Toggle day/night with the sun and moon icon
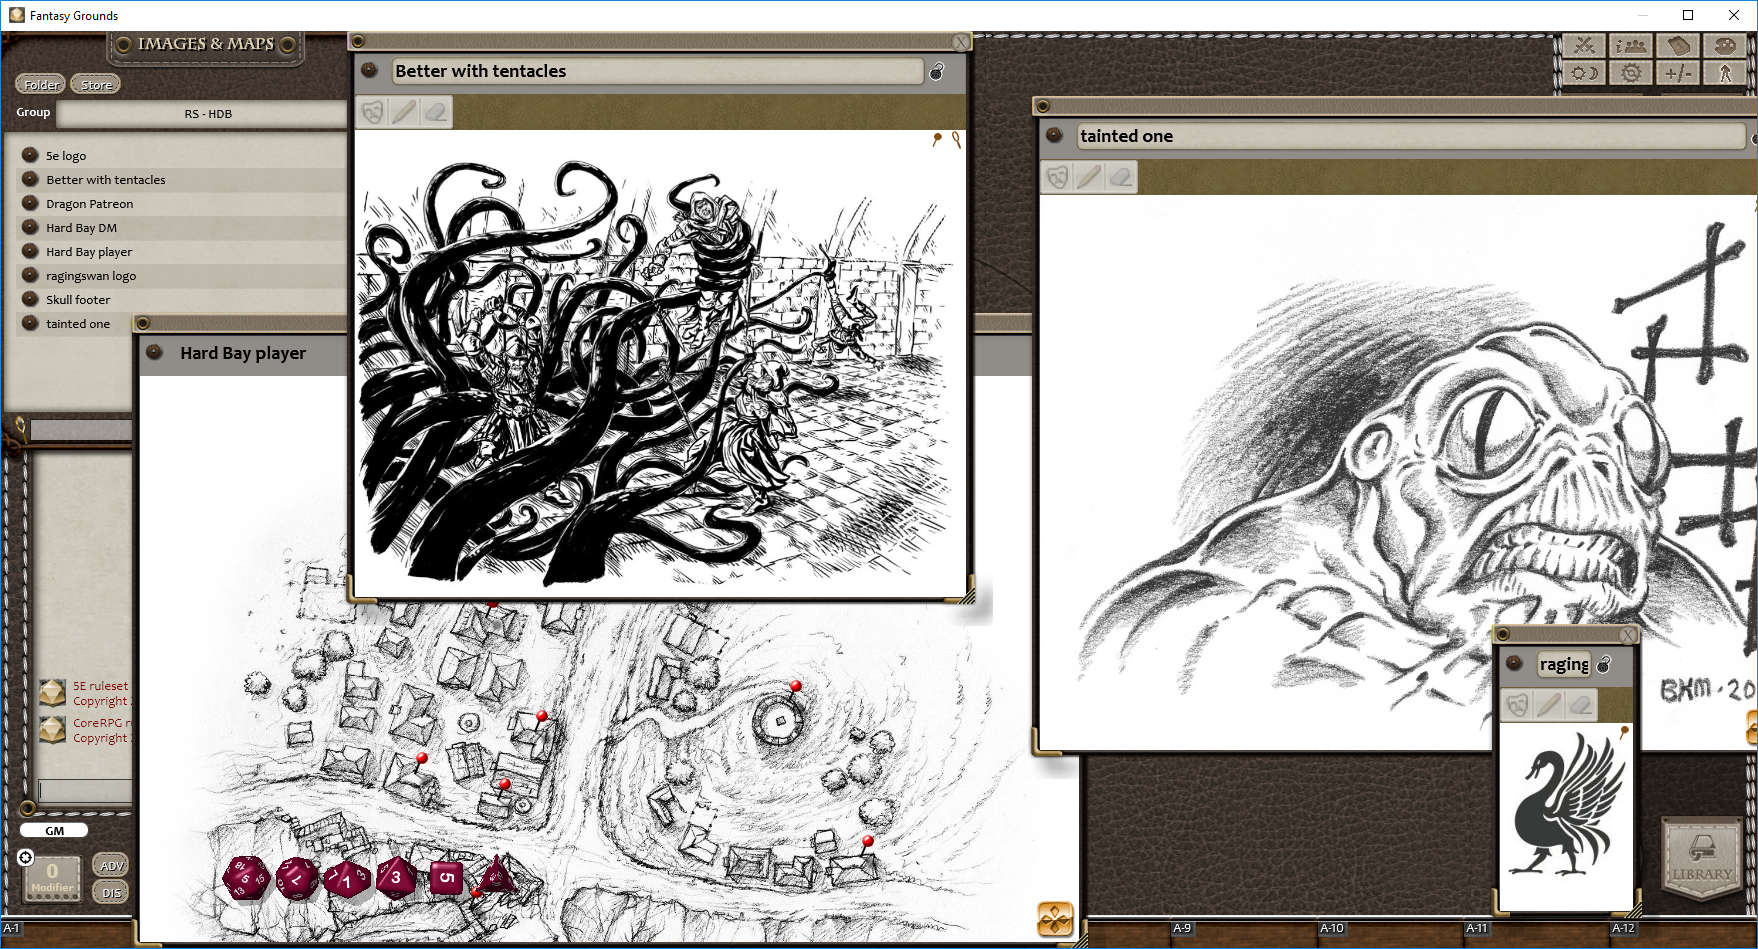 (1583, 73)
